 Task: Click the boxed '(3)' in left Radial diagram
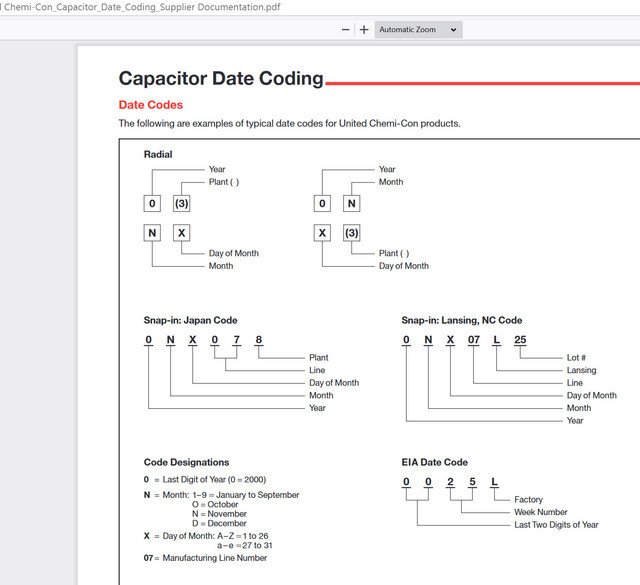tap(182, 203)
